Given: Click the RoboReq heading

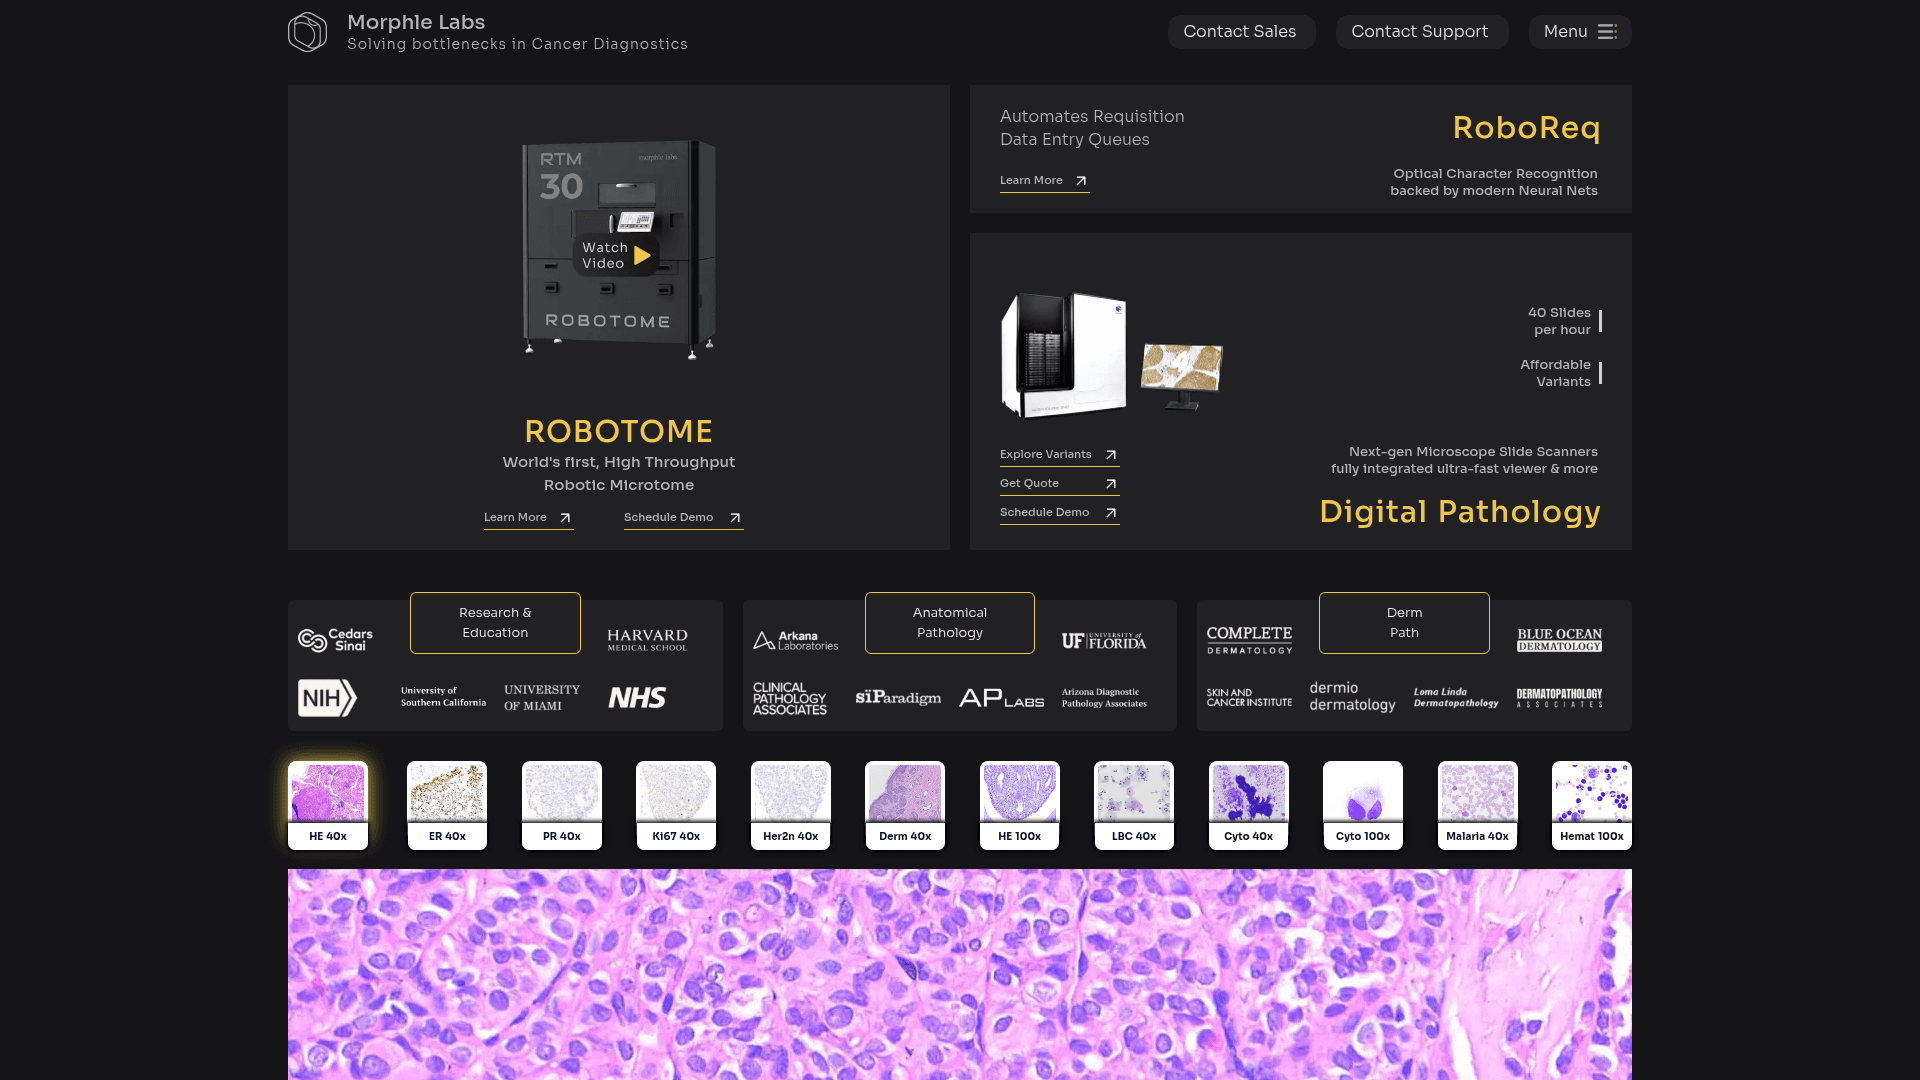Looking at the screenshot, I should [x=1526, y=128].
